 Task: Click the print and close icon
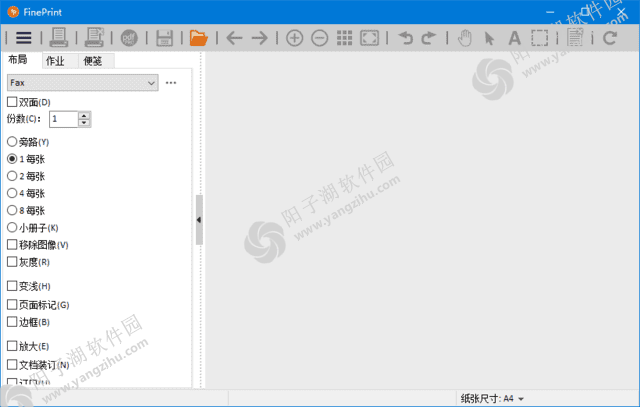click(x=94, y=38)
